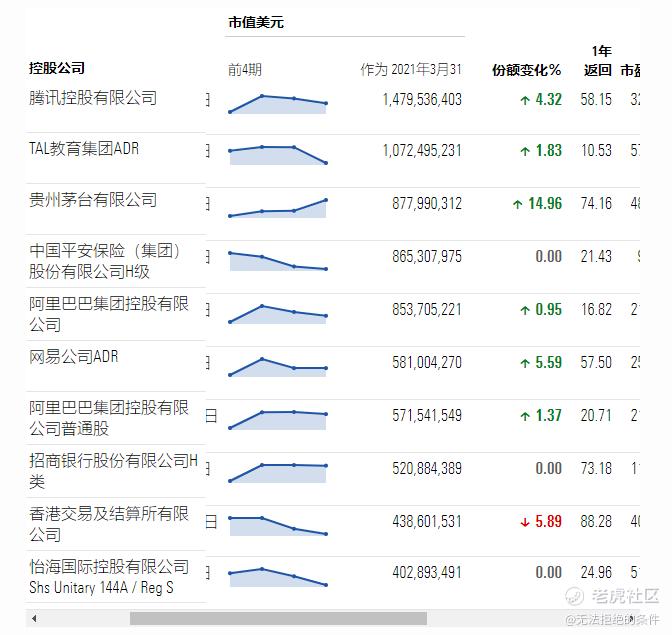Click market value 1,479,536,403
This screenshot has height=635, width=672.
click(422, 99)
